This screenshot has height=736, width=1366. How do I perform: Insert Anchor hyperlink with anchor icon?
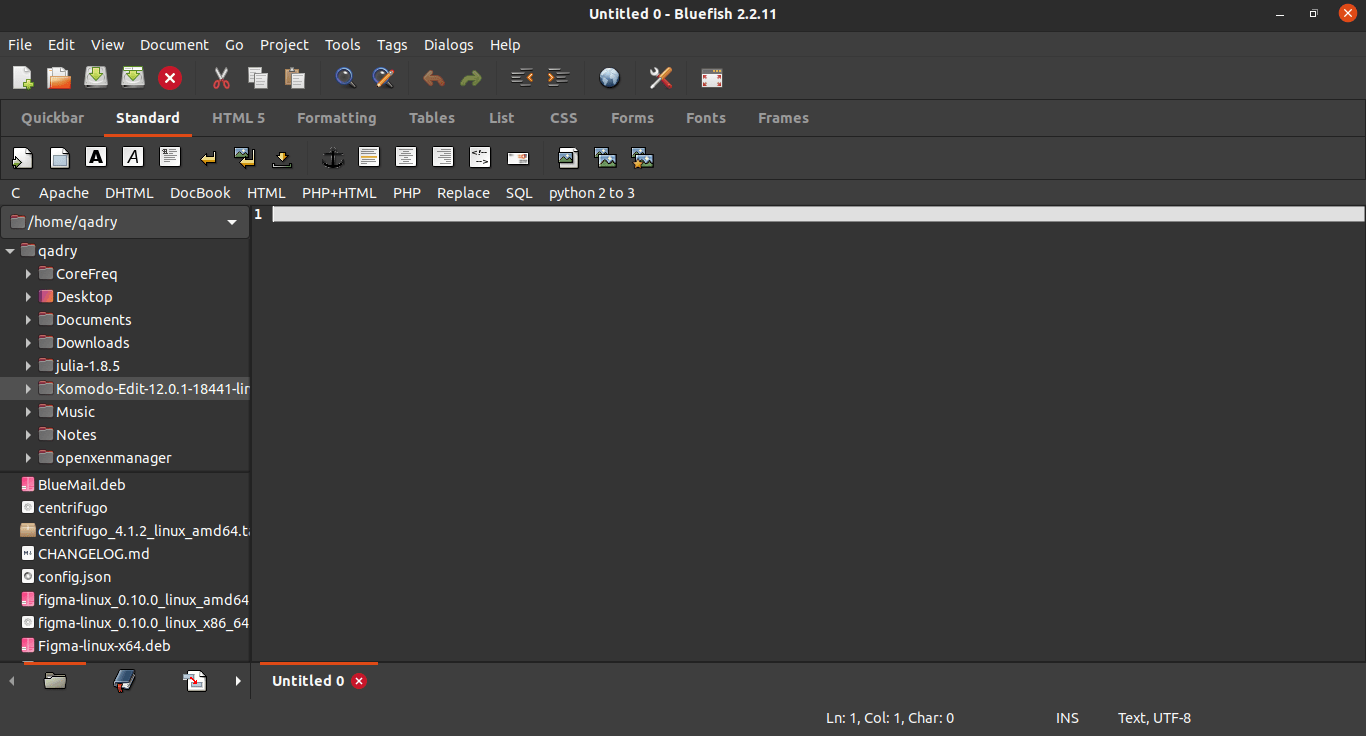[332, 158]
